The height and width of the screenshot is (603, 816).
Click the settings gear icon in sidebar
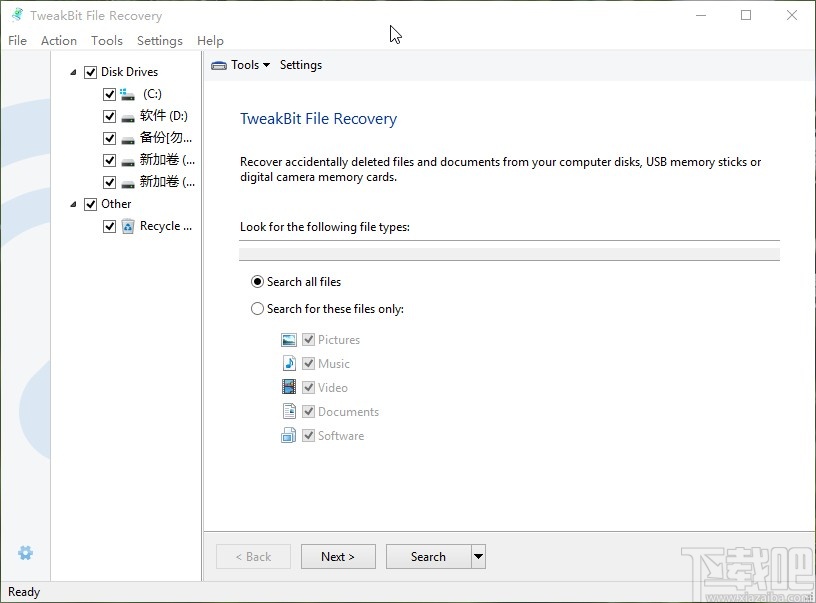click(26, 553)
